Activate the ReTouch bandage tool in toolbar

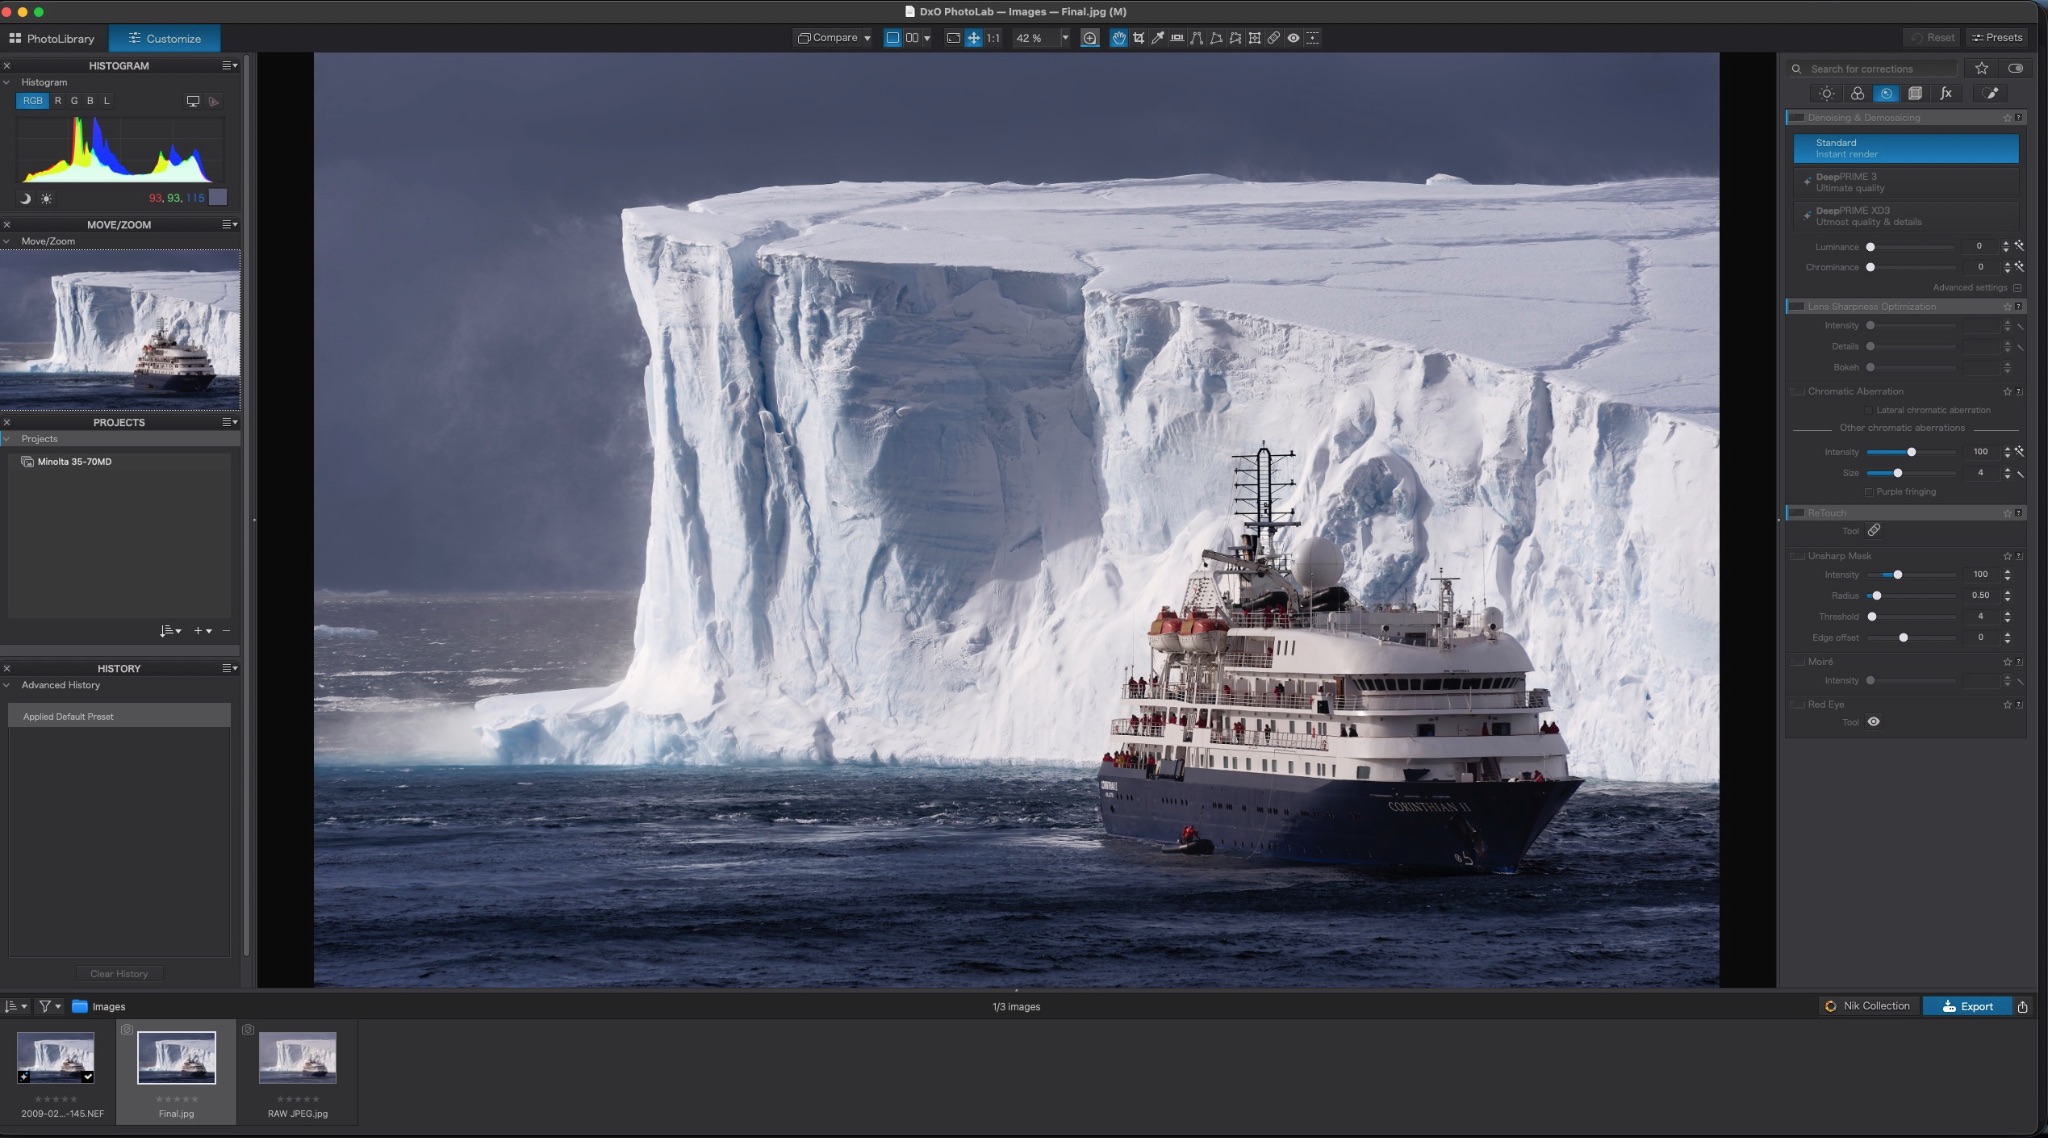pyautogui.click(x=1273, y=38)
